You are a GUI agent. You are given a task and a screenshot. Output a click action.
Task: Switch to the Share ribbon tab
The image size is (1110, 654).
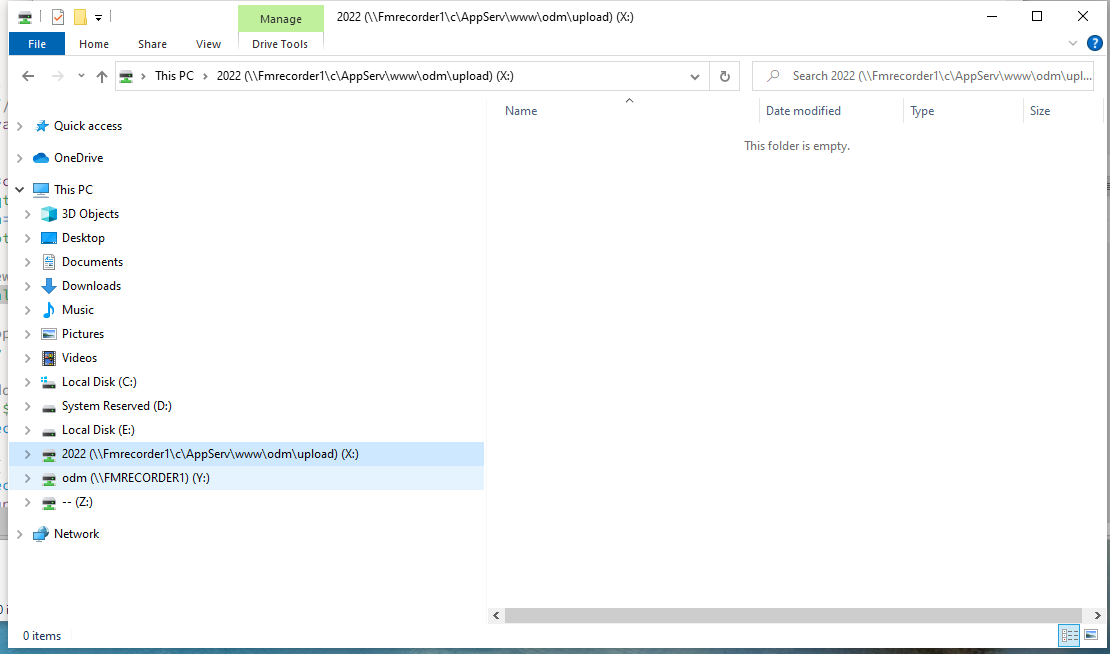pos(152,44)
